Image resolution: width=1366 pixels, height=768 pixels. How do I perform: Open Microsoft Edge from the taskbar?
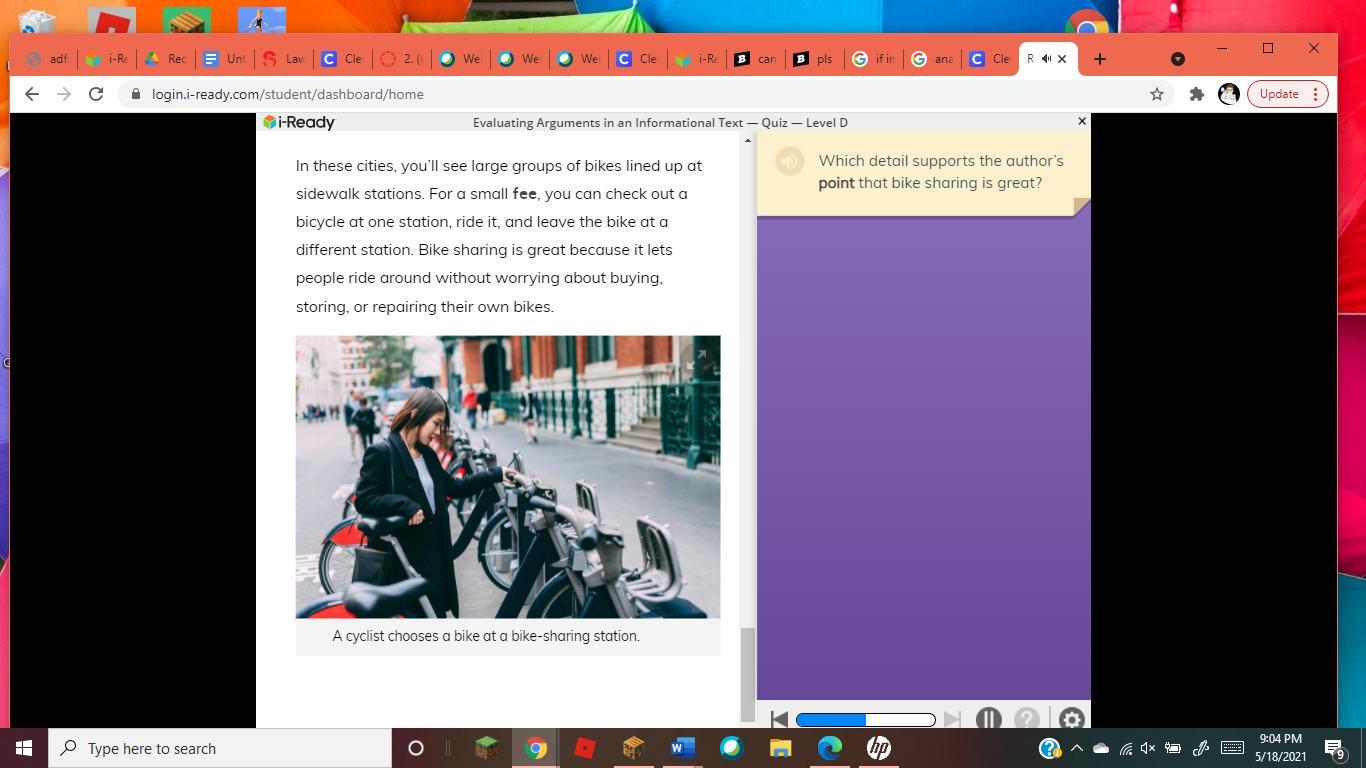830,748
